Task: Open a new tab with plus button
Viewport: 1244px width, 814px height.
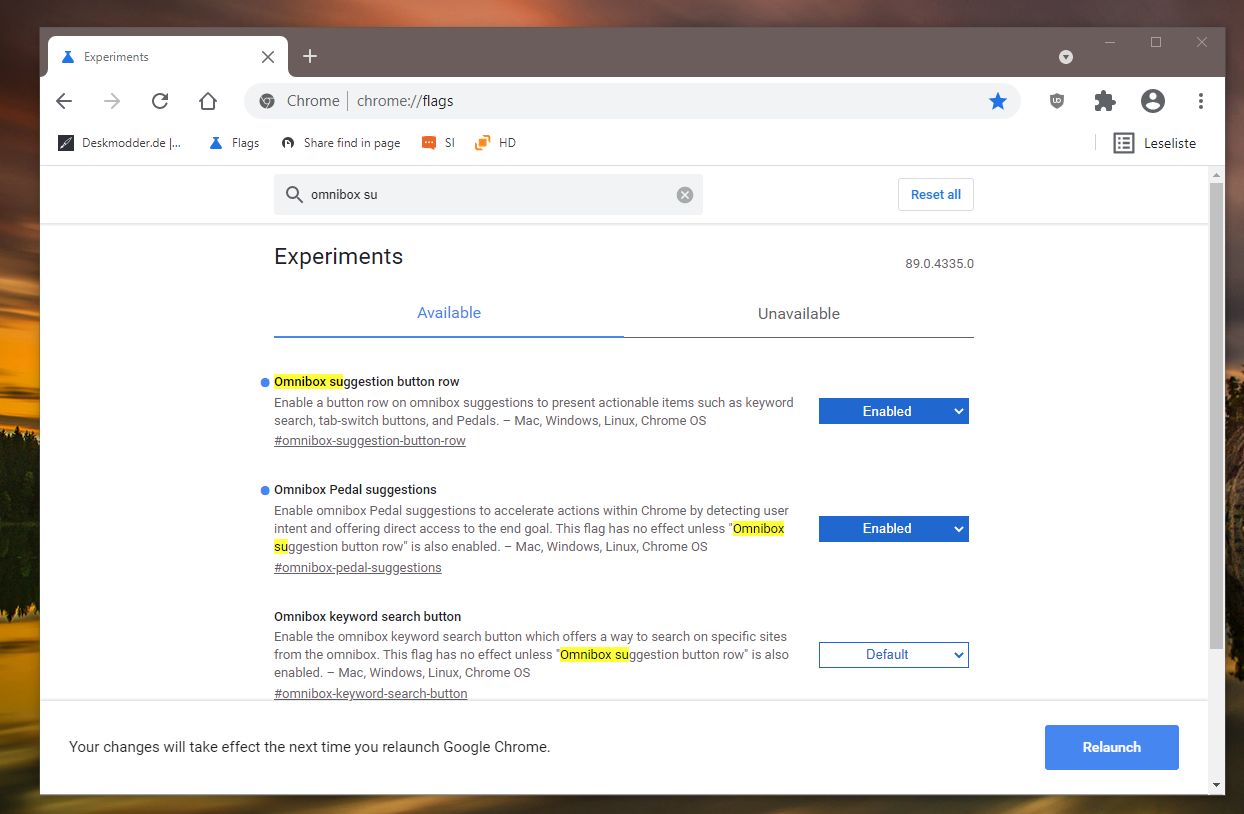Action: click(x=310, y=56)
